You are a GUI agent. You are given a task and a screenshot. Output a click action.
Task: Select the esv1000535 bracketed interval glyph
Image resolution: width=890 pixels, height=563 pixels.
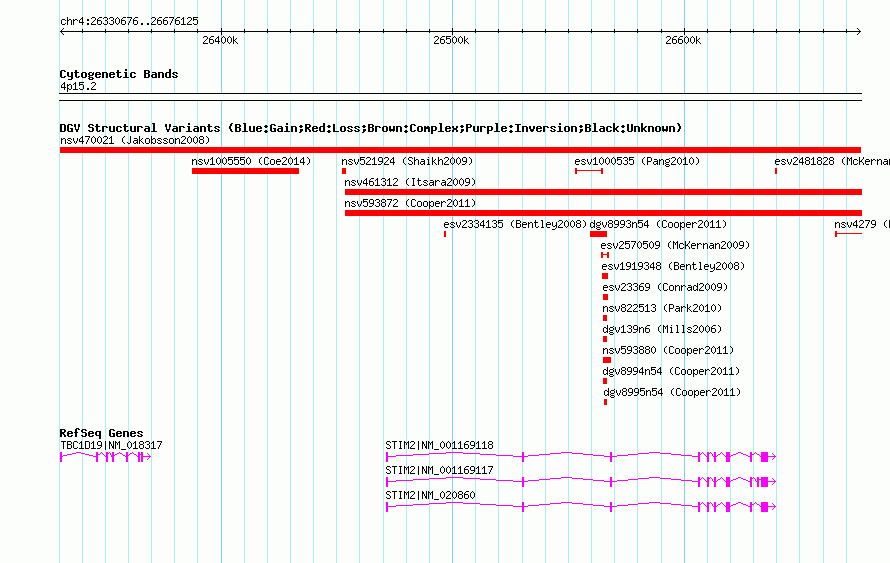pyautogui.click(x=589, y=171)
